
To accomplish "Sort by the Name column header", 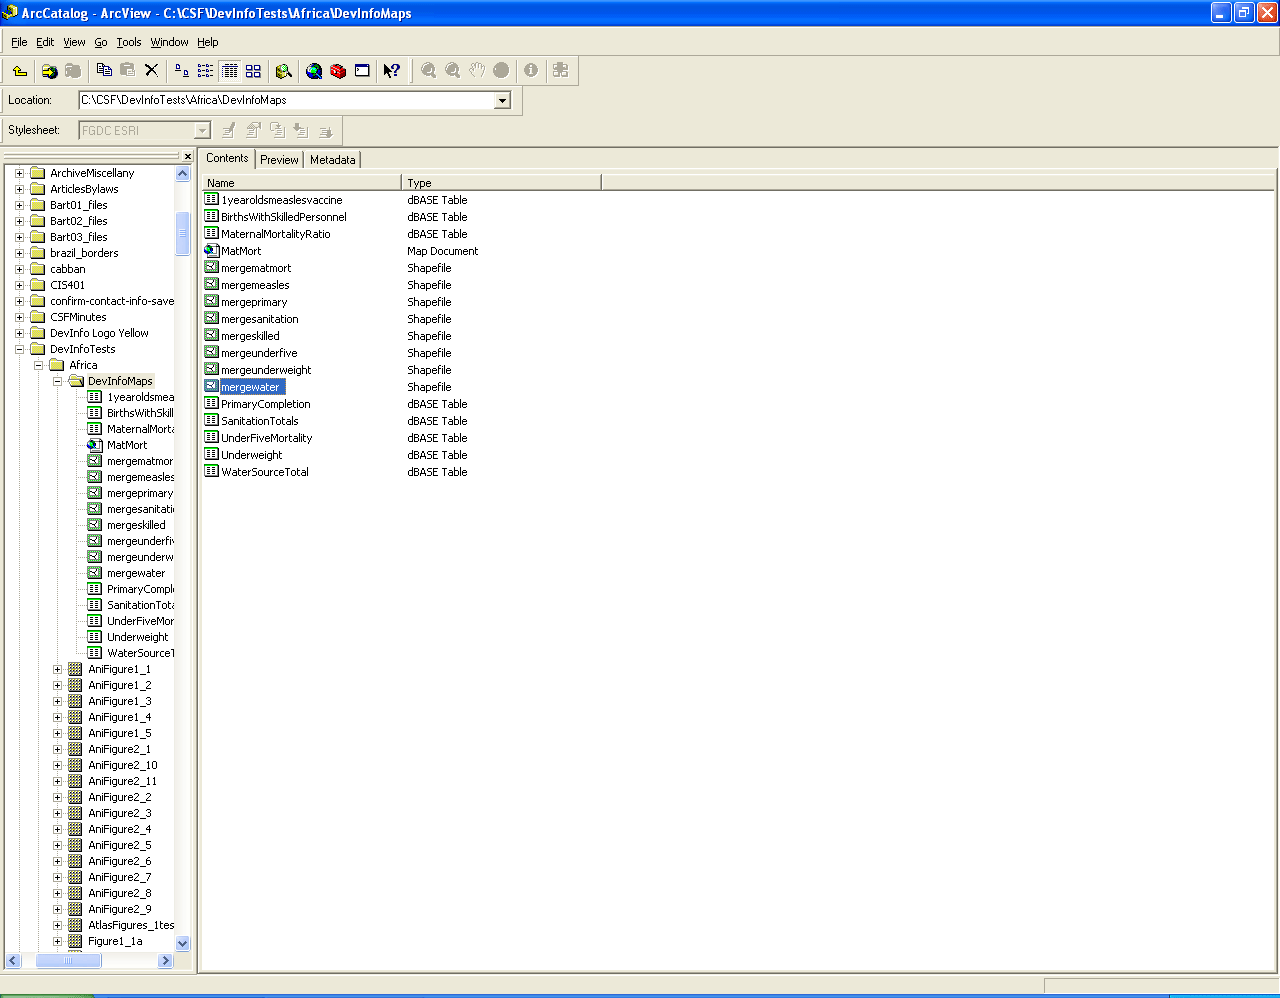I will (301, 183).
